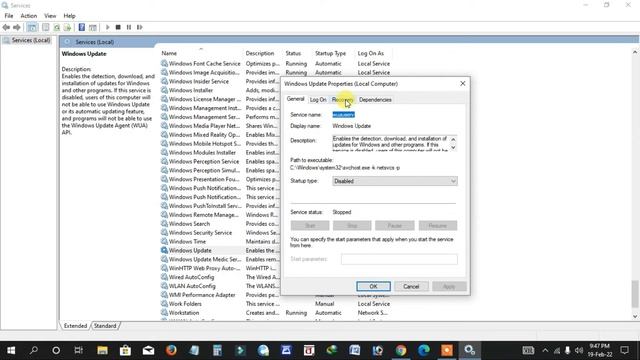Click services list scroll-up arrow
640x360 pixels.
point(635,52)
